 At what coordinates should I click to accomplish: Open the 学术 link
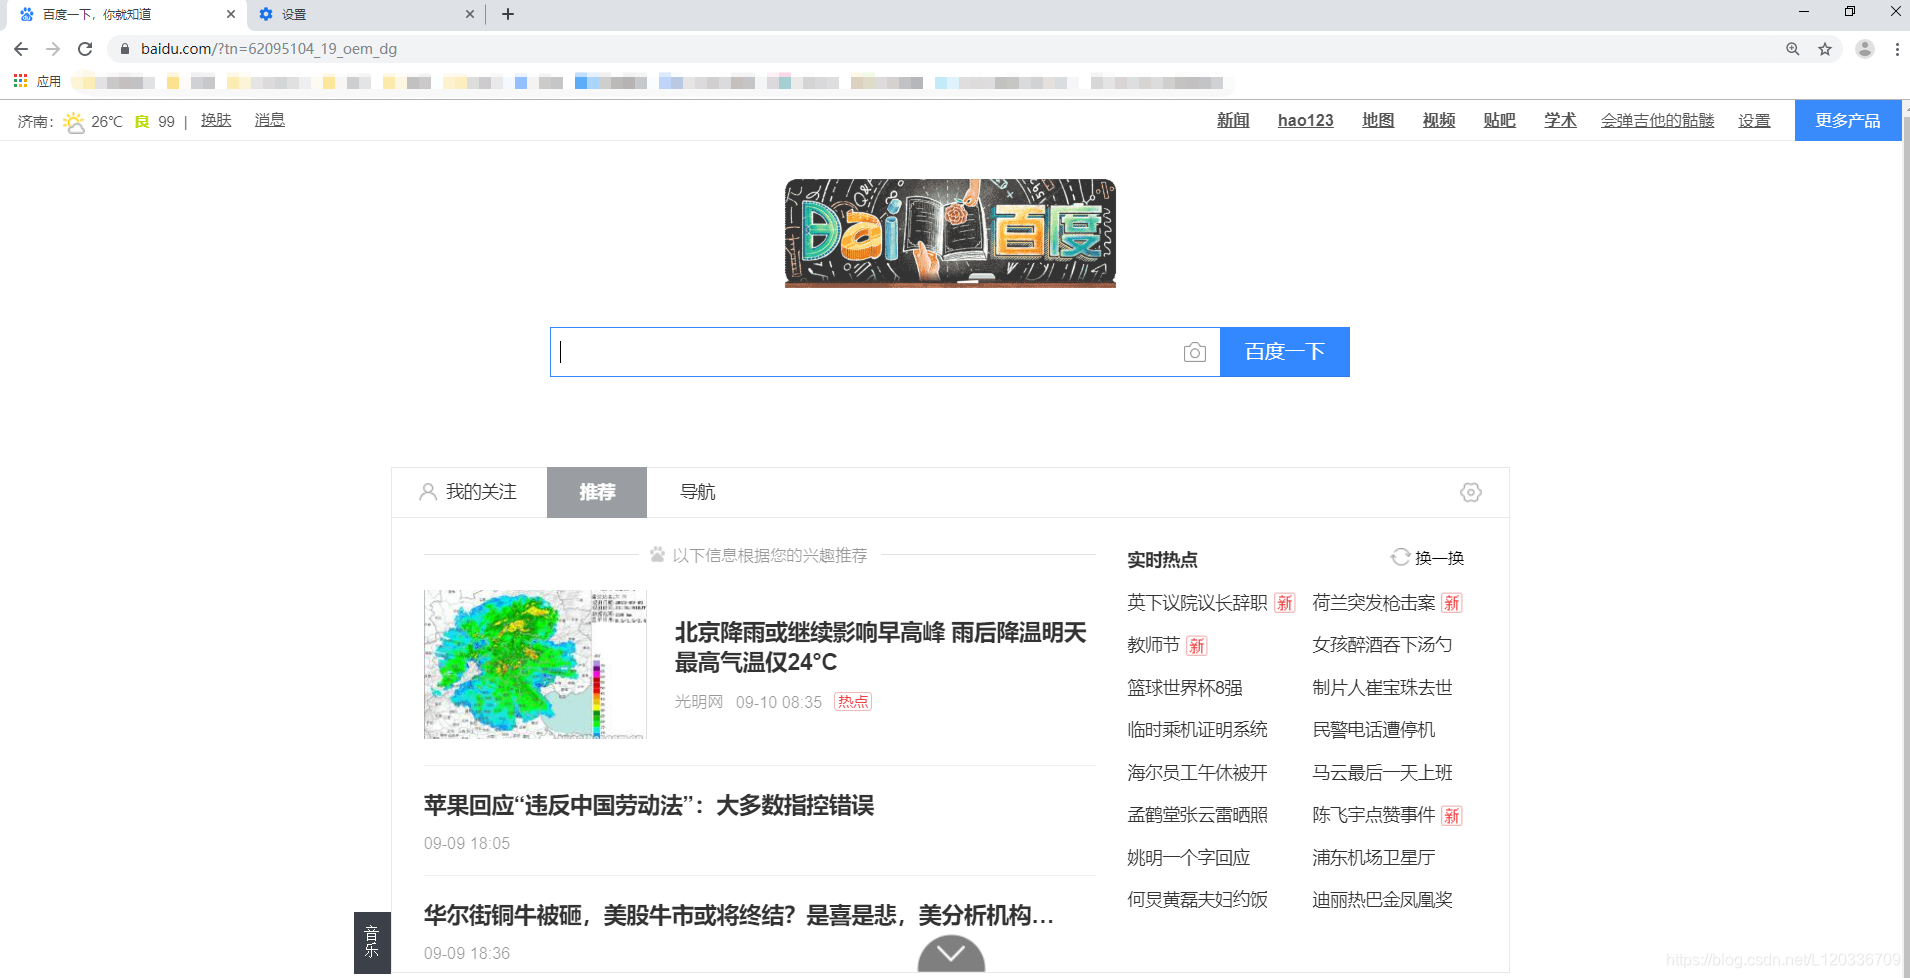pyautogui.click(x=1560, y=120)
